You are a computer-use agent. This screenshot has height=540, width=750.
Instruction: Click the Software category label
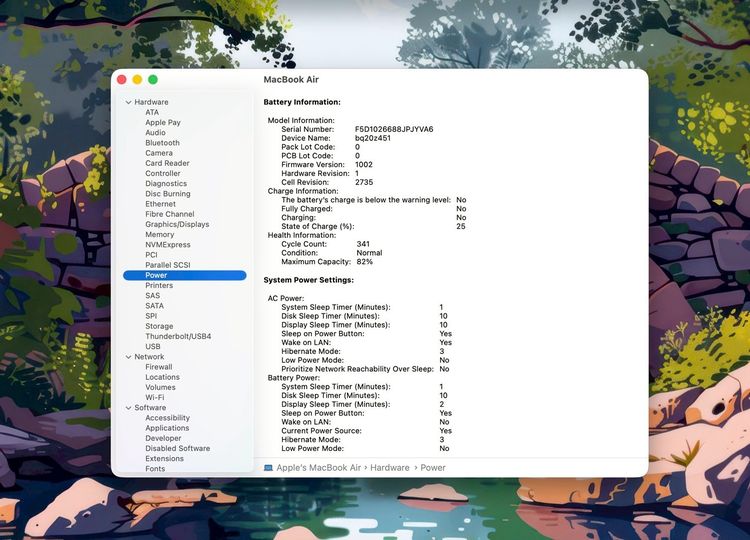click(x=150, y=408)
